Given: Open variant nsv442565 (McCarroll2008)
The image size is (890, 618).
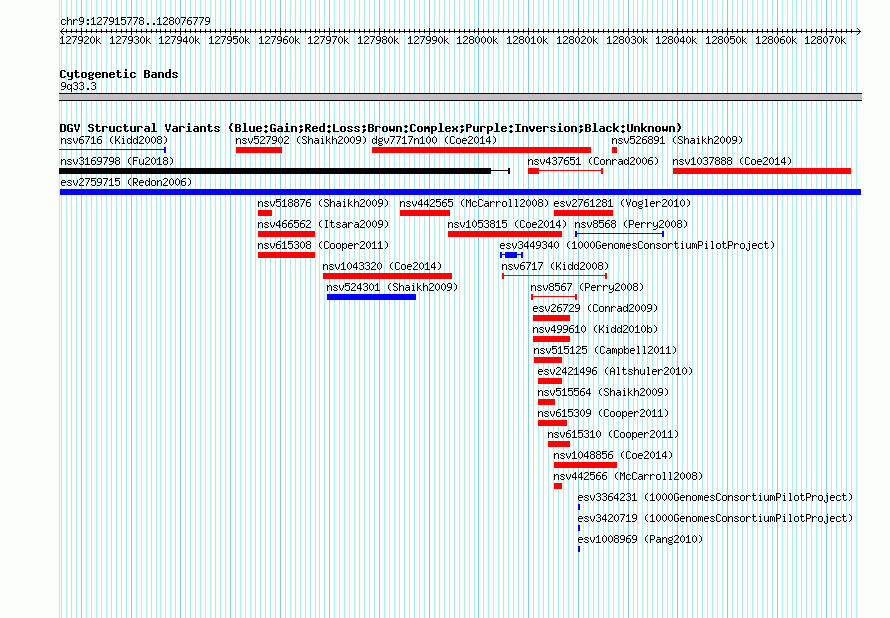Looking at the screenshot, I should tap(474, 203).
